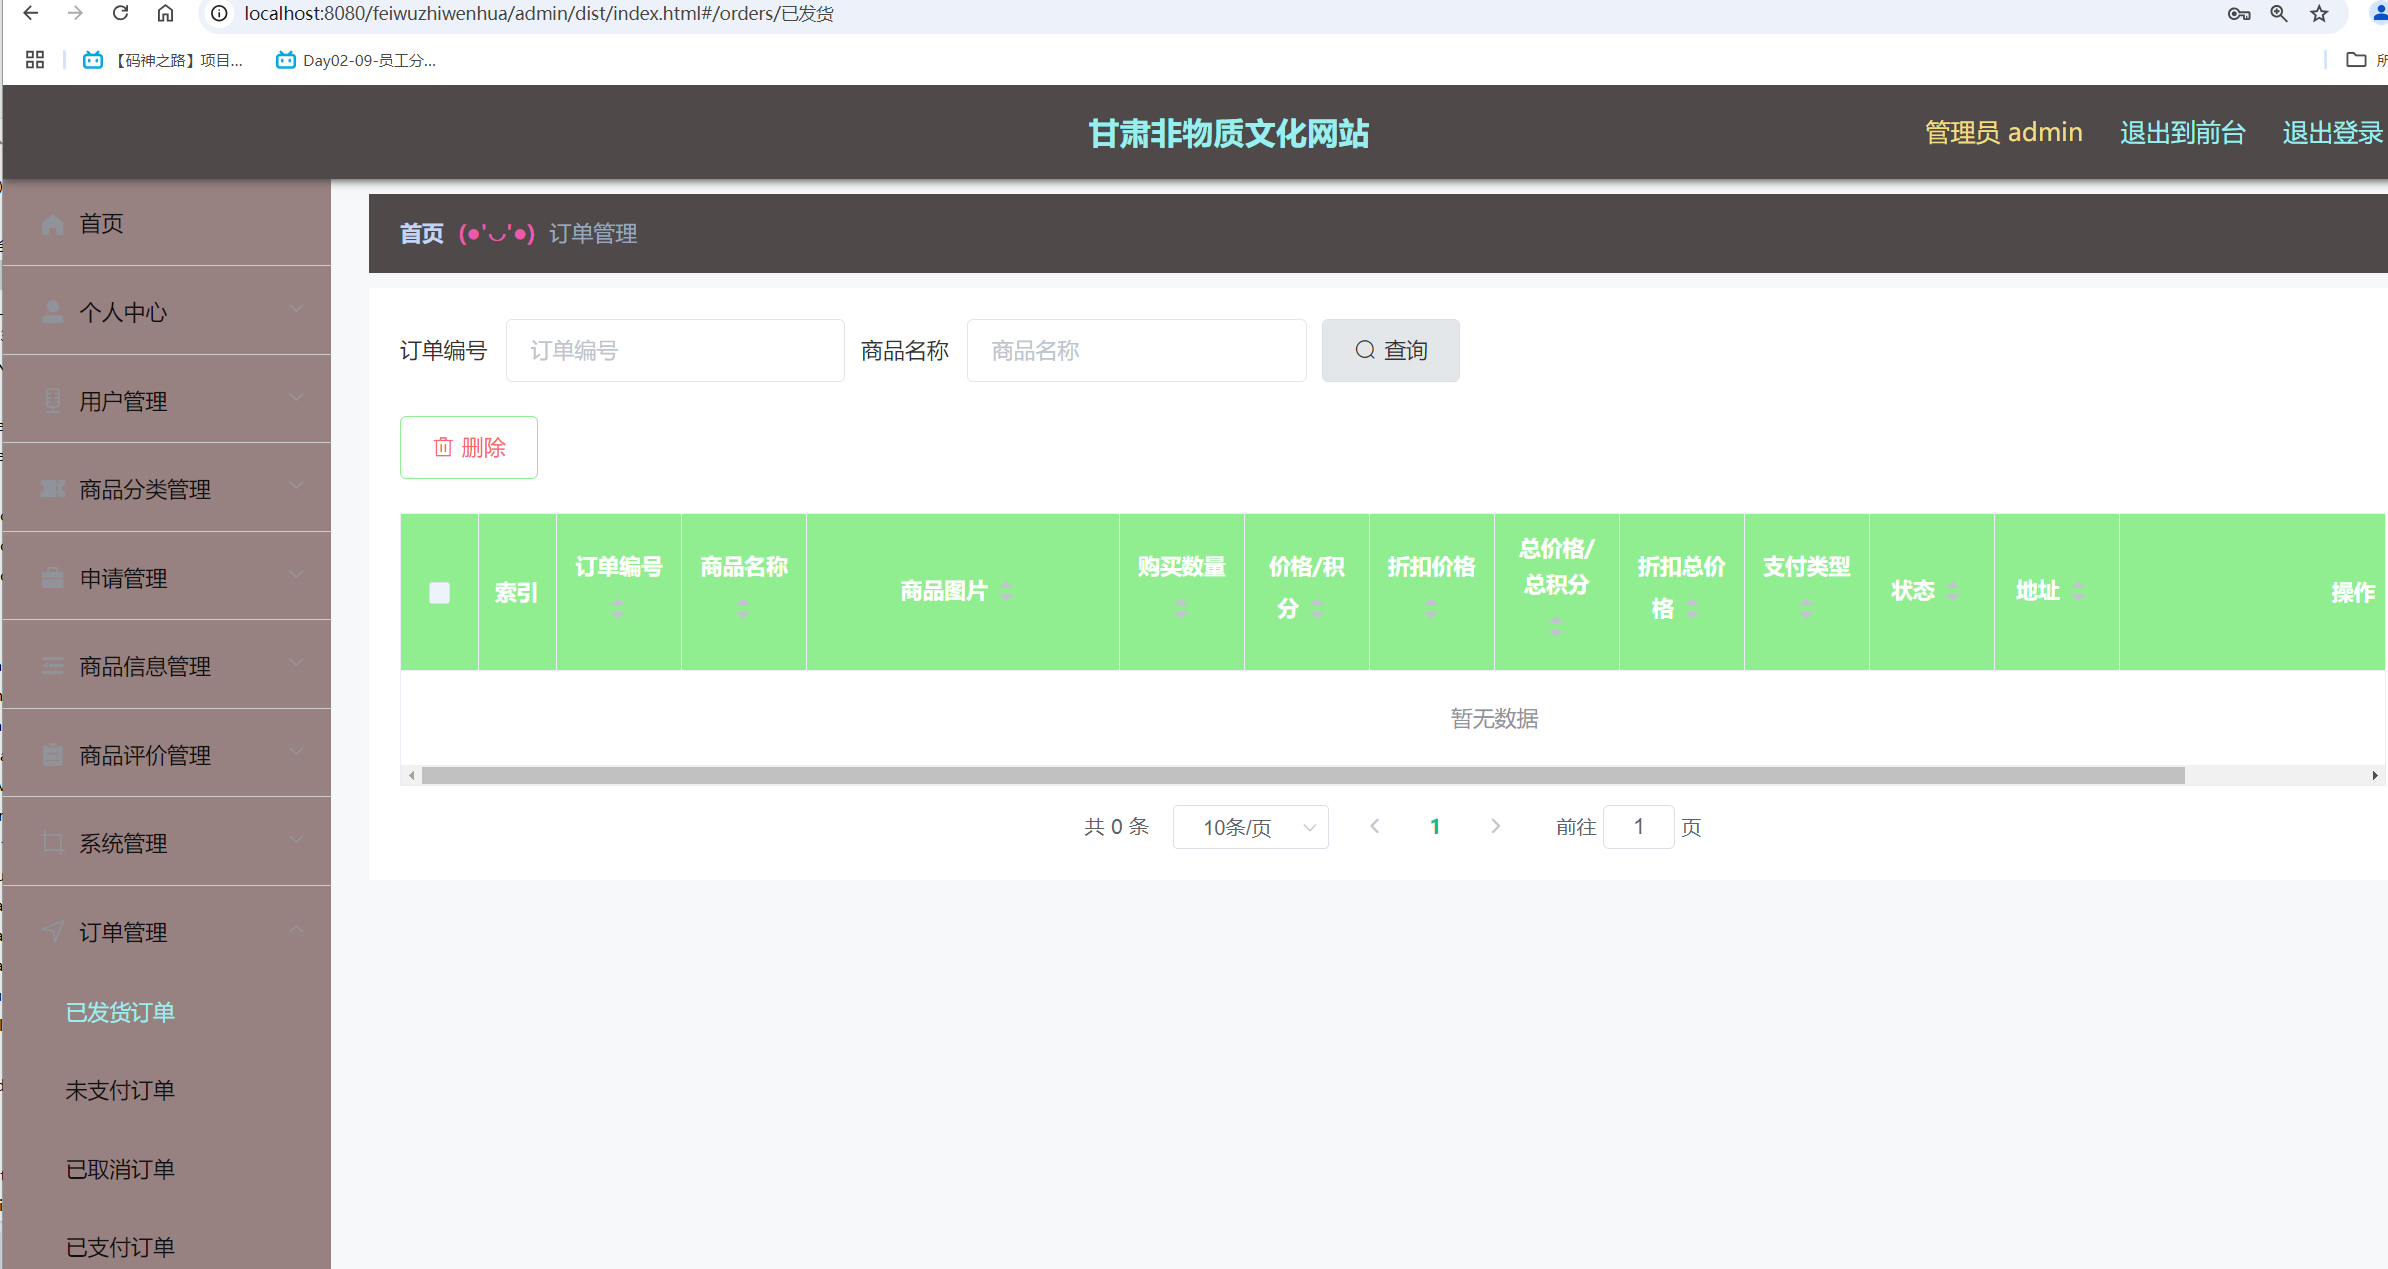The width and height of the screenshot is (2388, 1269).
Task: Bookmark page with star icon
Action: tap(2319, 13)
